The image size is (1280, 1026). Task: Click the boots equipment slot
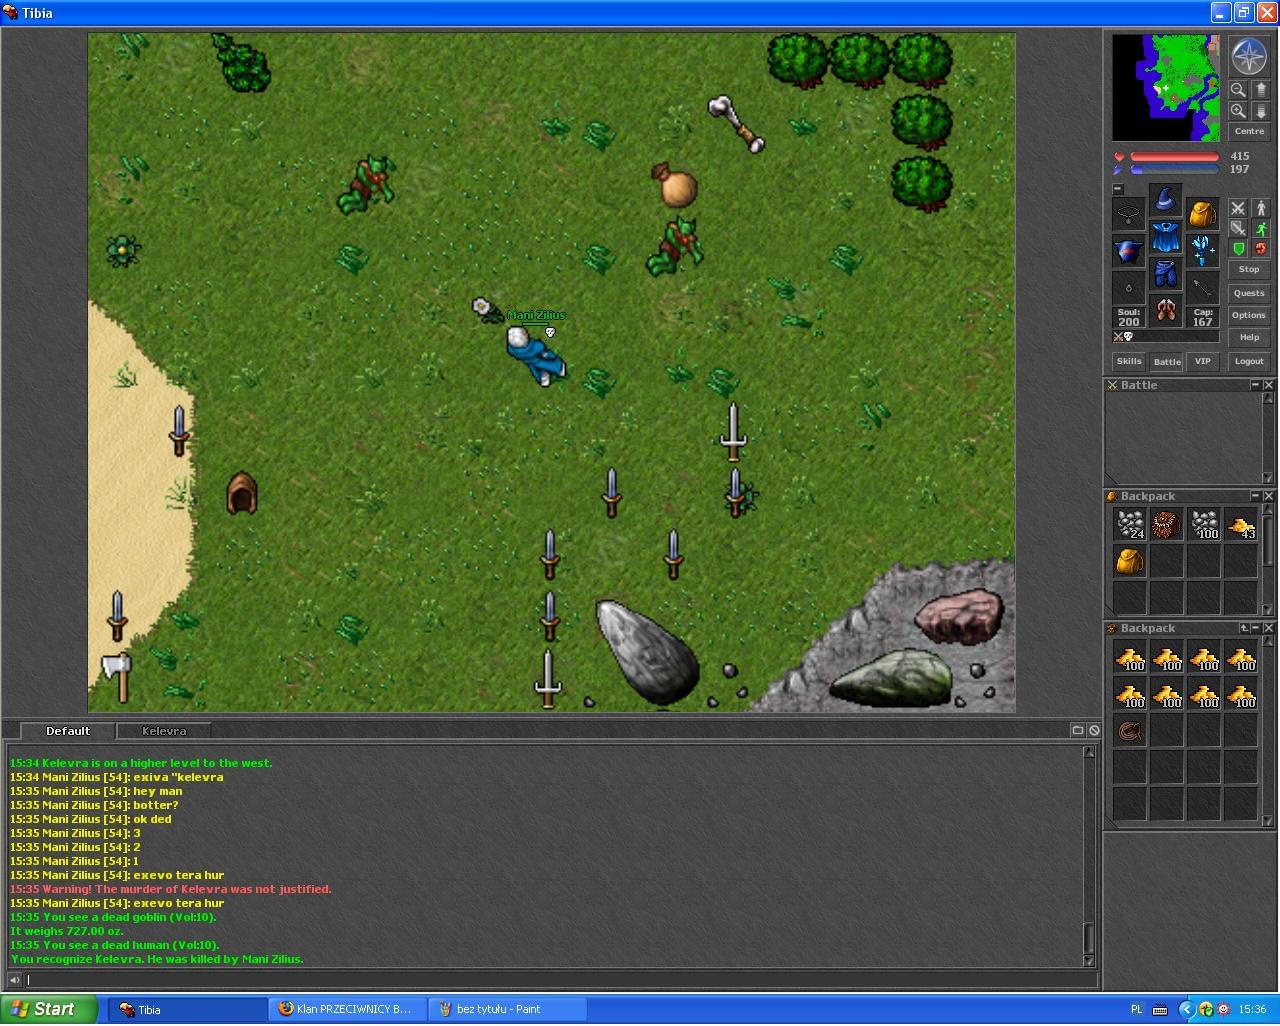(1165, 311)
